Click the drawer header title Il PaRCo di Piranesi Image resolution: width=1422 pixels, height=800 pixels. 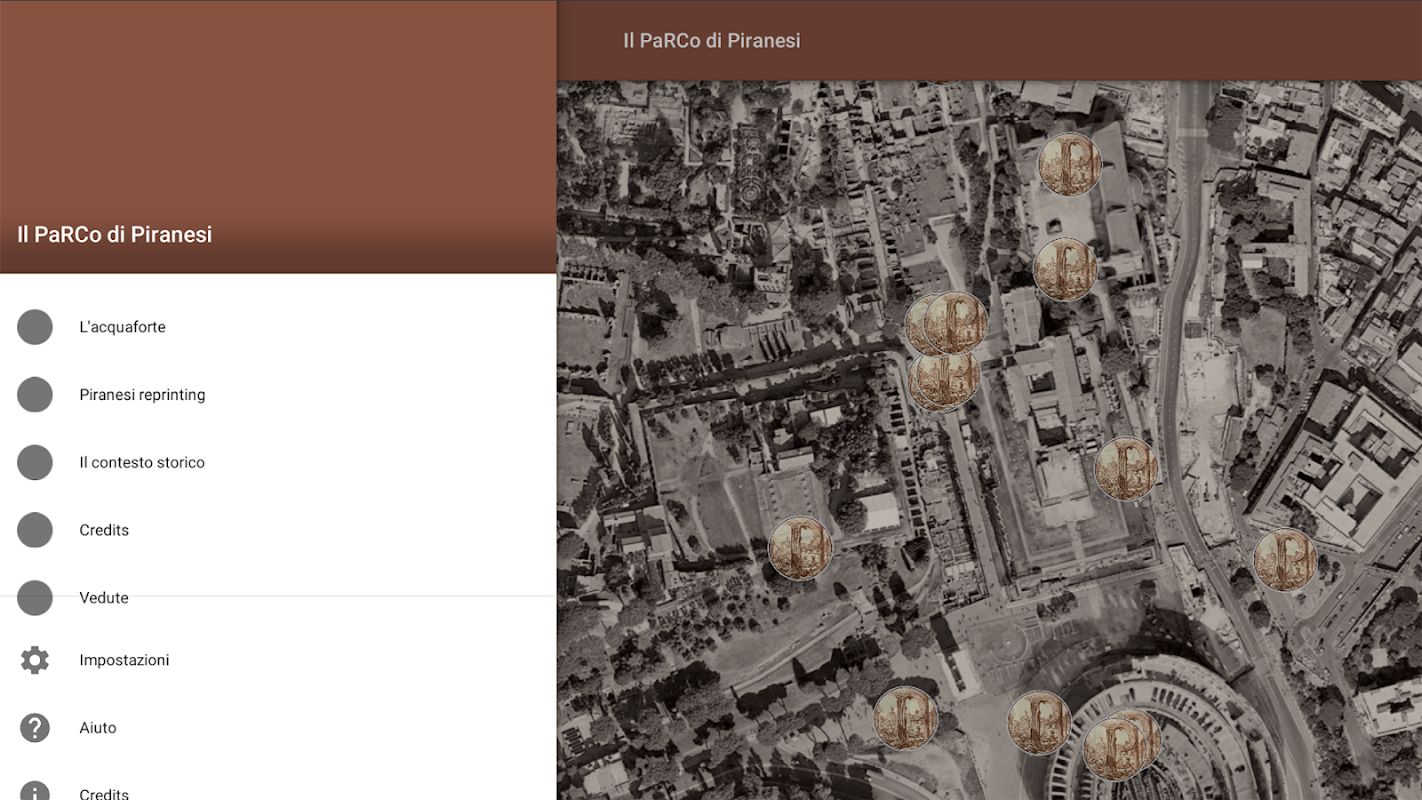coord(114,235)
